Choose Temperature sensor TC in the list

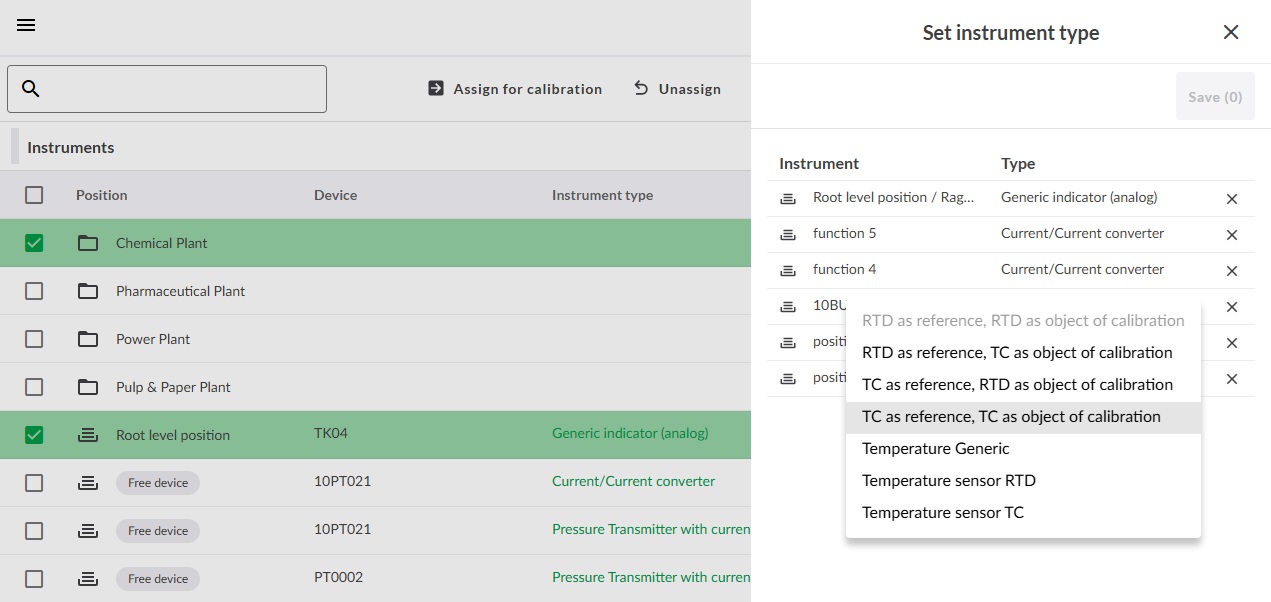click(942, 512)
